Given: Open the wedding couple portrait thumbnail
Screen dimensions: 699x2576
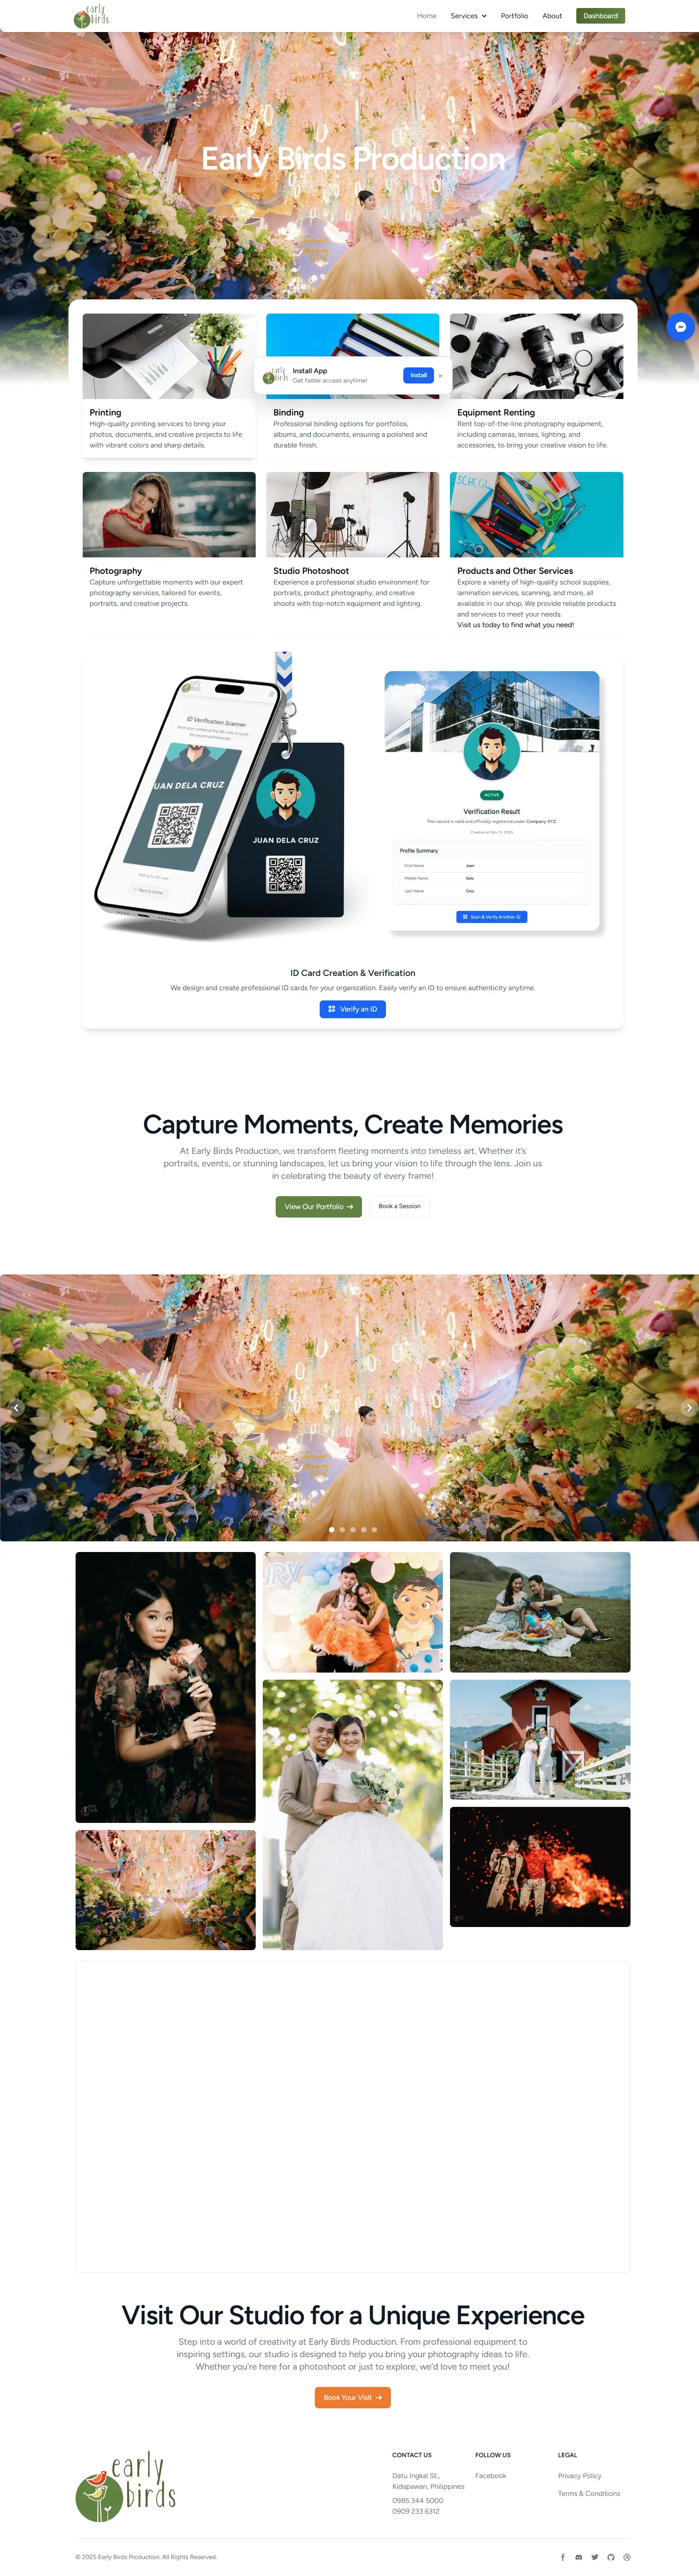Looking at the screenshot, I should pos(352,1814).
